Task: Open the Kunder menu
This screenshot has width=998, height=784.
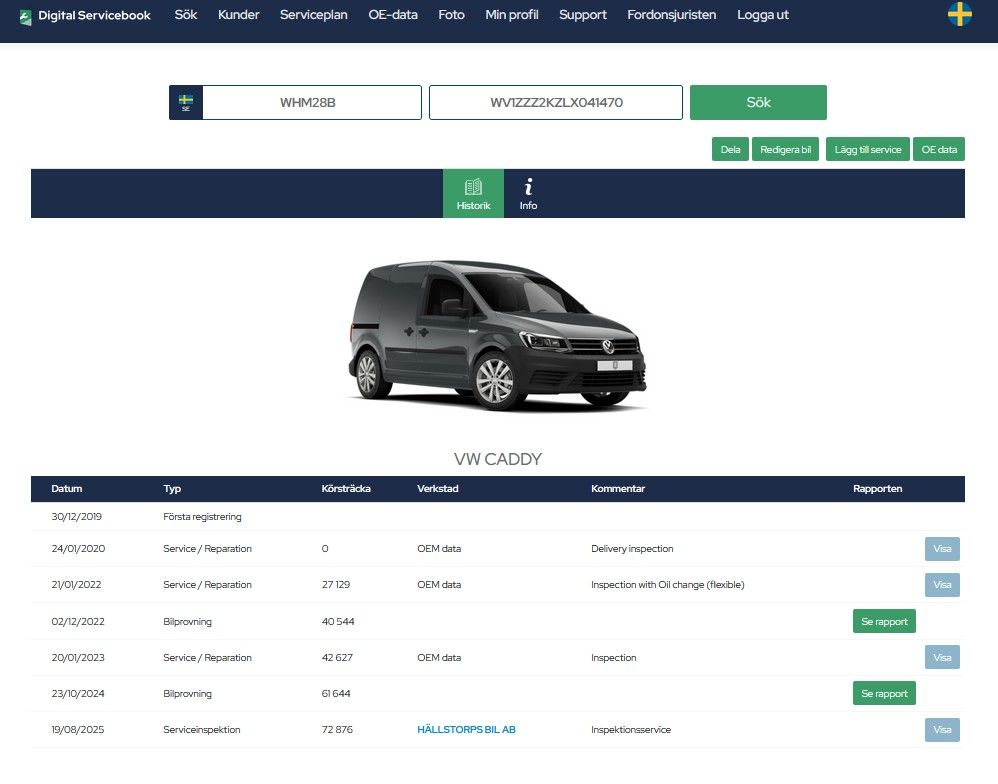Action: tap(239, 15)
